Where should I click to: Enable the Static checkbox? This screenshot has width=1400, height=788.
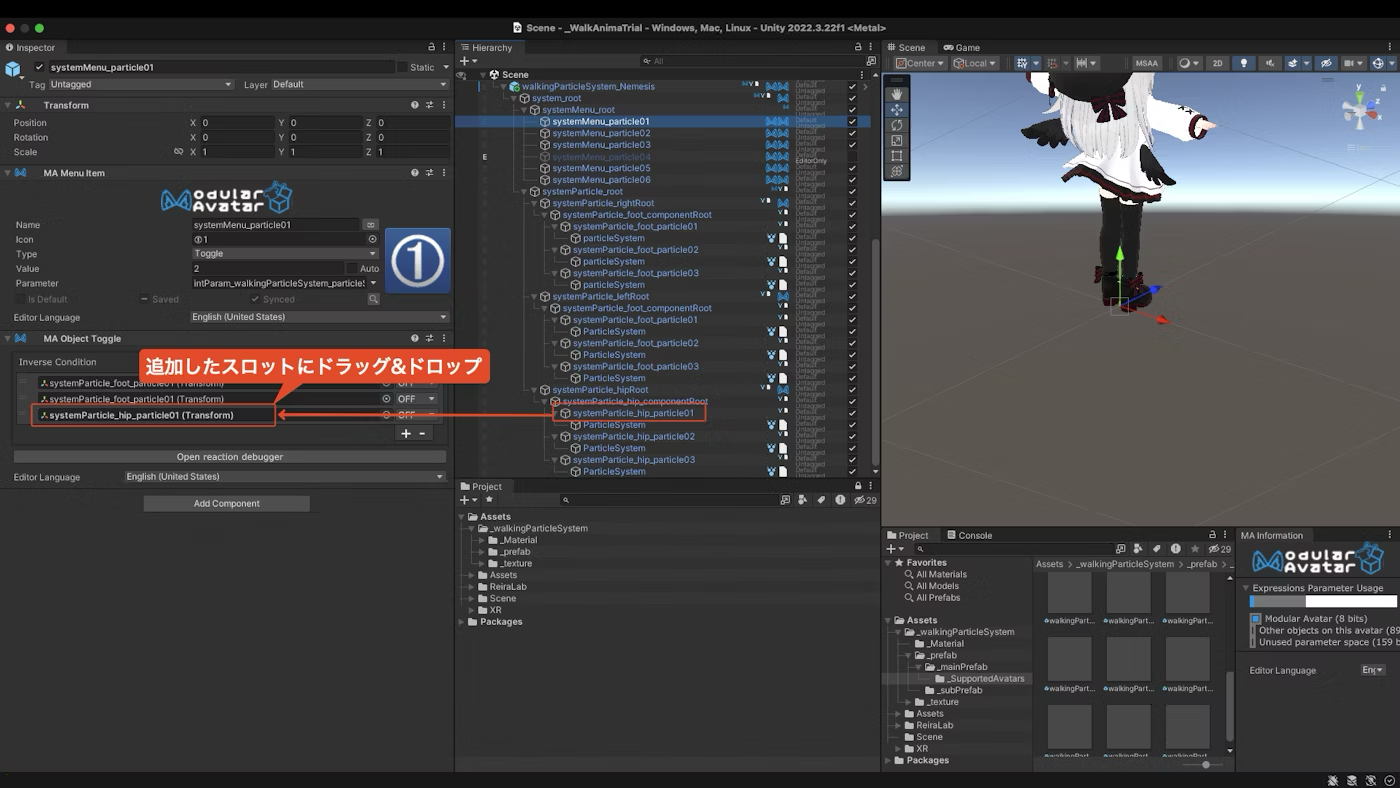402,67
